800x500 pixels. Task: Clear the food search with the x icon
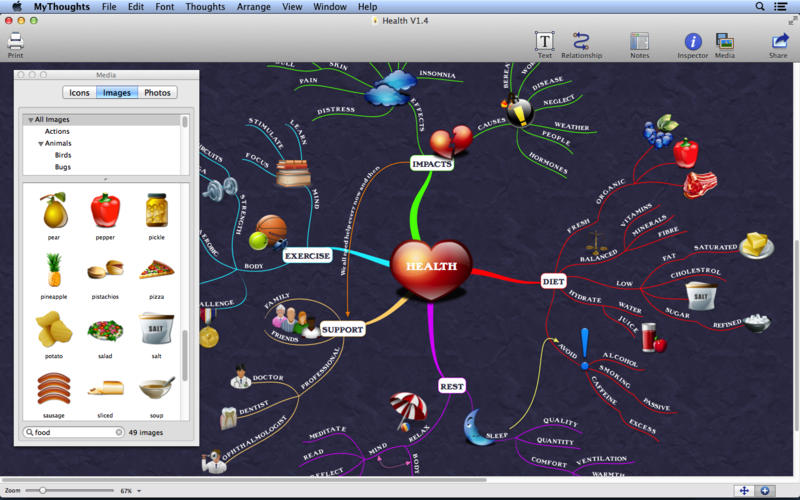[119, 433]
